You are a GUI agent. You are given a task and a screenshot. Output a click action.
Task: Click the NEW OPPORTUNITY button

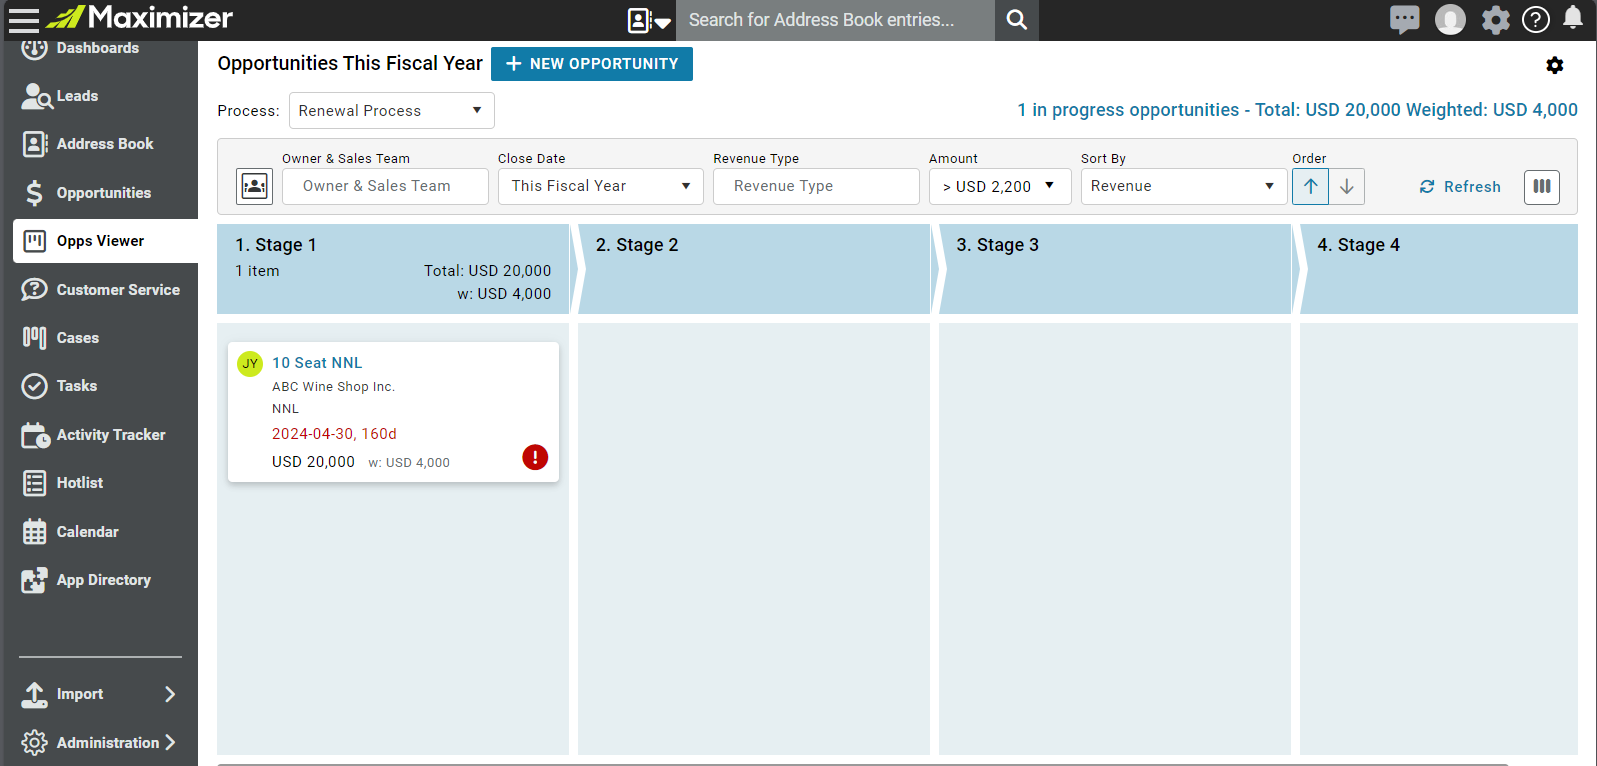[592, 64]
